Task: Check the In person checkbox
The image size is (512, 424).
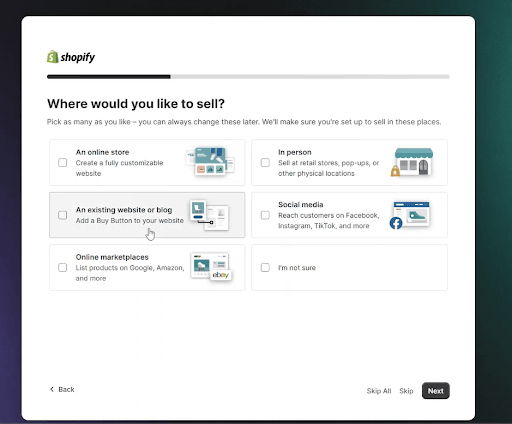Action: coord(265,162)
